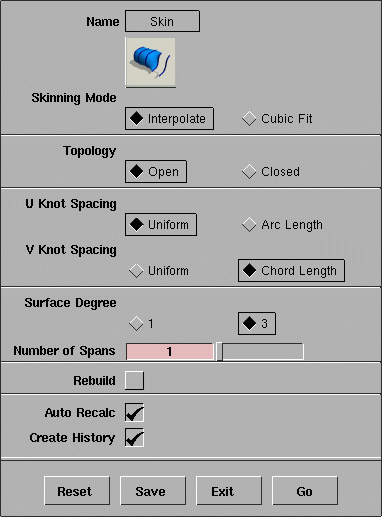Click the Reset button
The image size is (382, 517).
[x=77, y=491]
